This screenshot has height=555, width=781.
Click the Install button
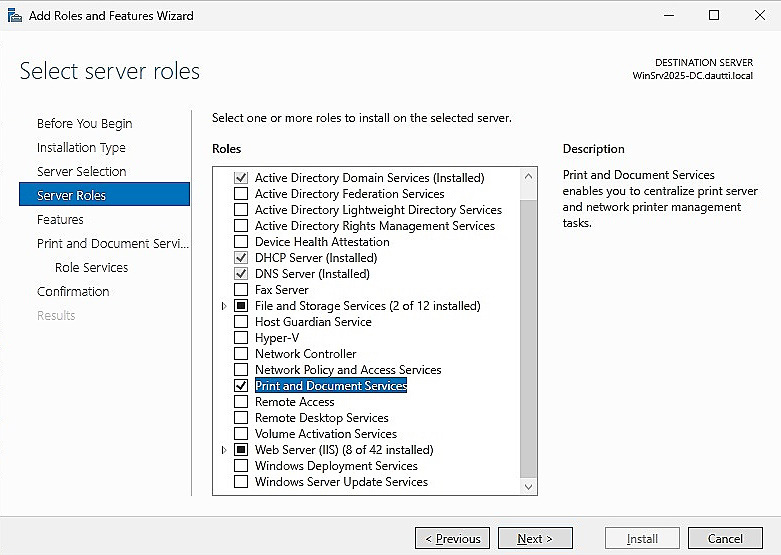point(642,539)
